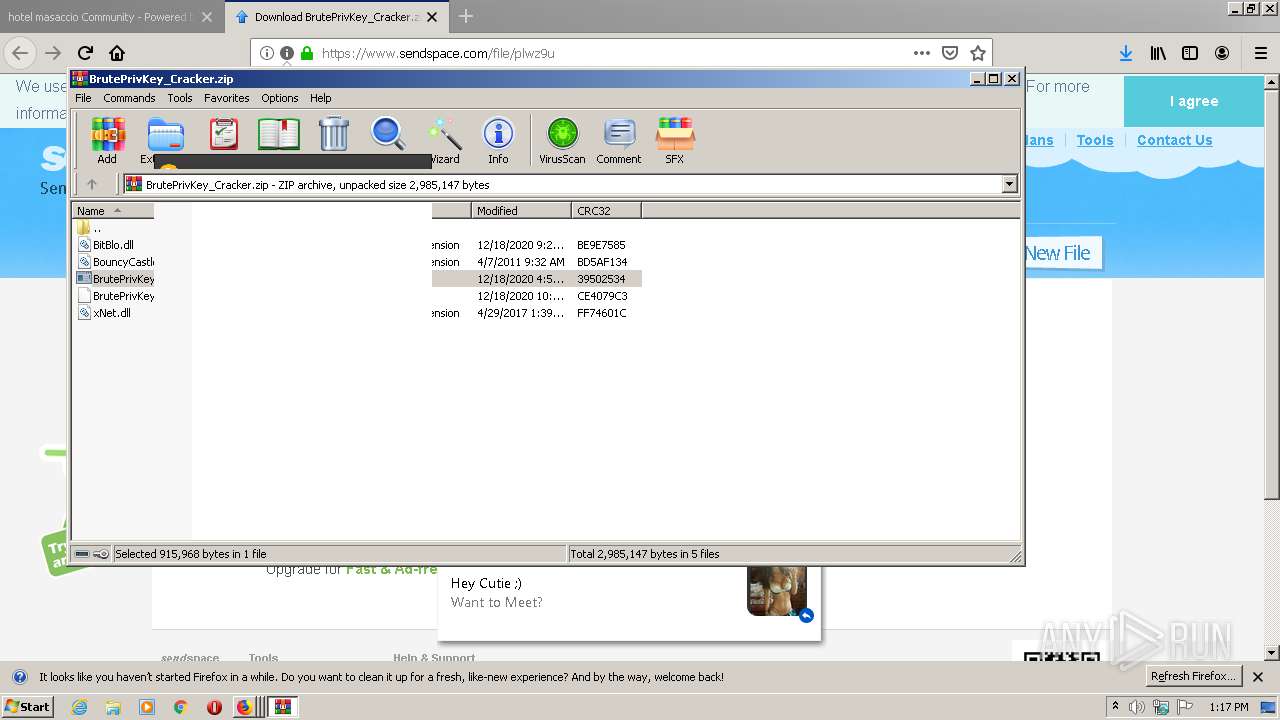This screenshot has width=1280, height=720.
Task: Bookmark this page with star icon
Action: (978, 53)
